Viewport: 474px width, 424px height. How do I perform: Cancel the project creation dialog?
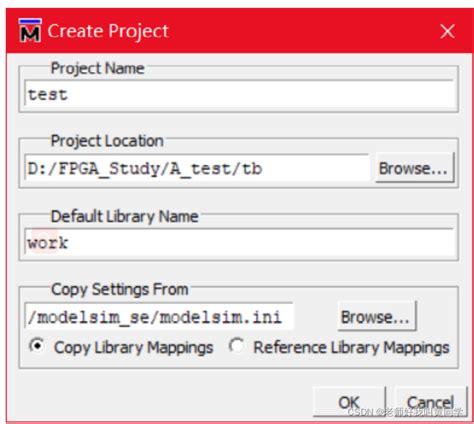click(431, 402)
